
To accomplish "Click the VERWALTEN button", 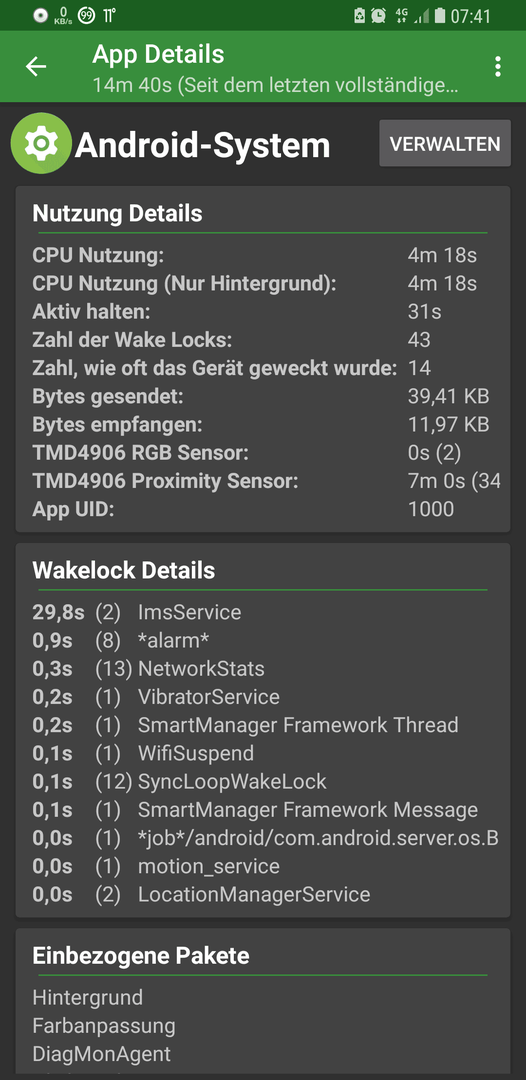I will click(445, 143).
